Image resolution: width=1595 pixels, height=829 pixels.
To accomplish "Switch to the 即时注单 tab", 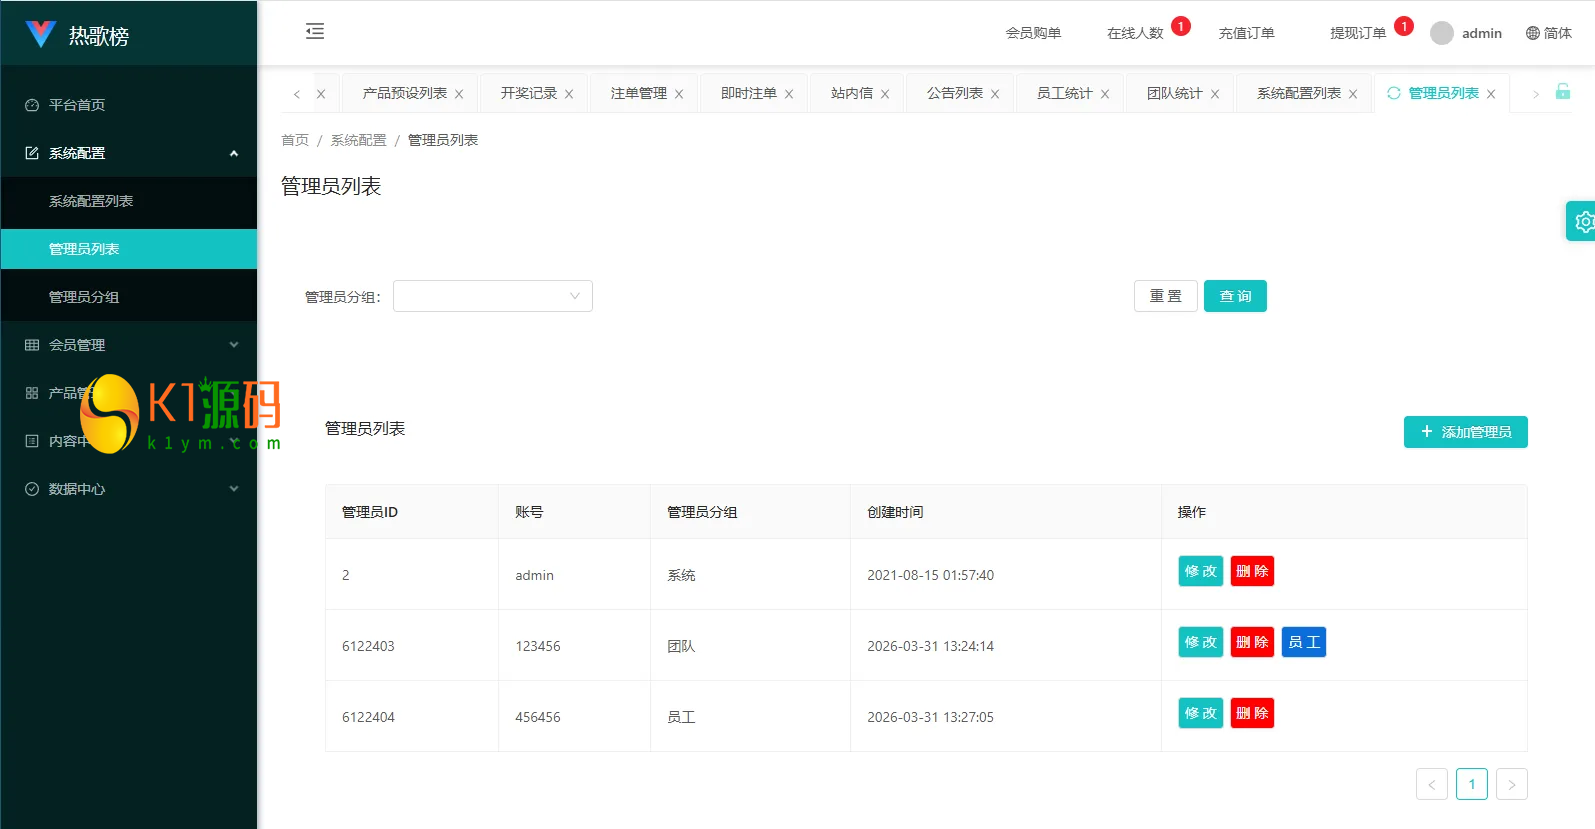I will pos(749,93).
